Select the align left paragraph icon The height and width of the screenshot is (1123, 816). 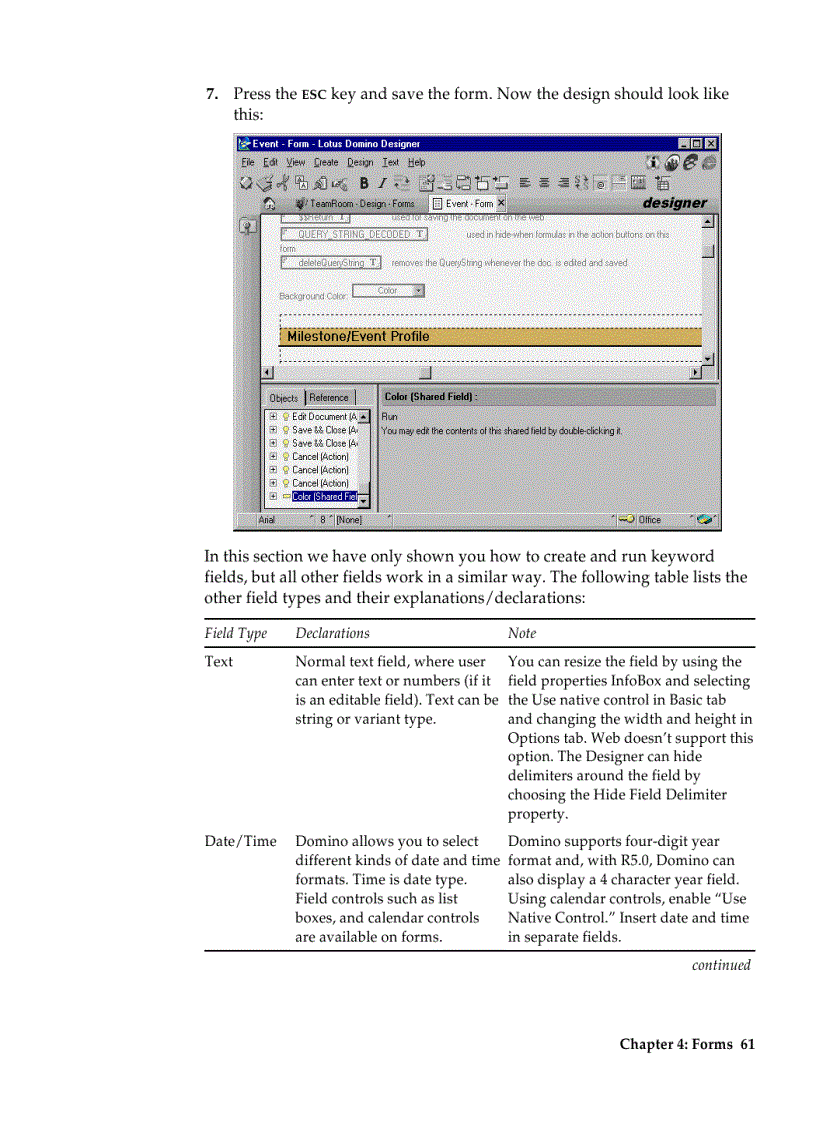(x=524, y=183)
